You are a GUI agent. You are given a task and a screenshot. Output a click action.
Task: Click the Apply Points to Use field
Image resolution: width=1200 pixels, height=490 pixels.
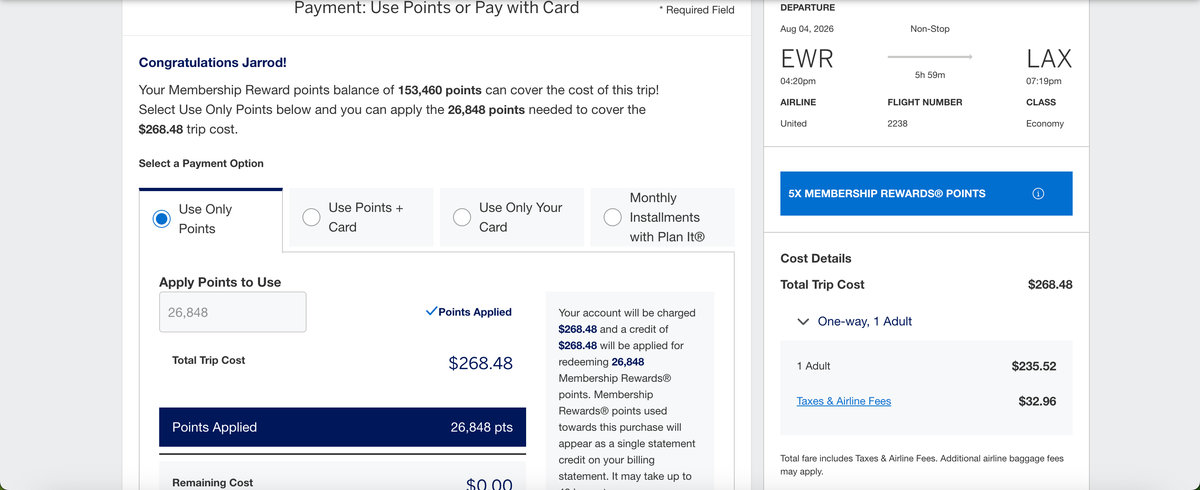pyautogui.click(x=232, y=312)
